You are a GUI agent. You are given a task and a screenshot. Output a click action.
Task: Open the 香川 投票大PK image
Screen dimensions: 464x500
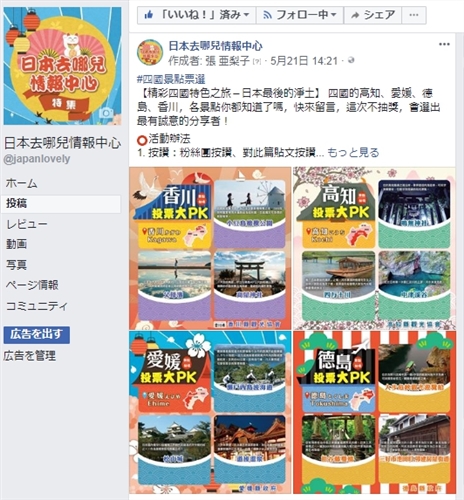click(210, 248)
